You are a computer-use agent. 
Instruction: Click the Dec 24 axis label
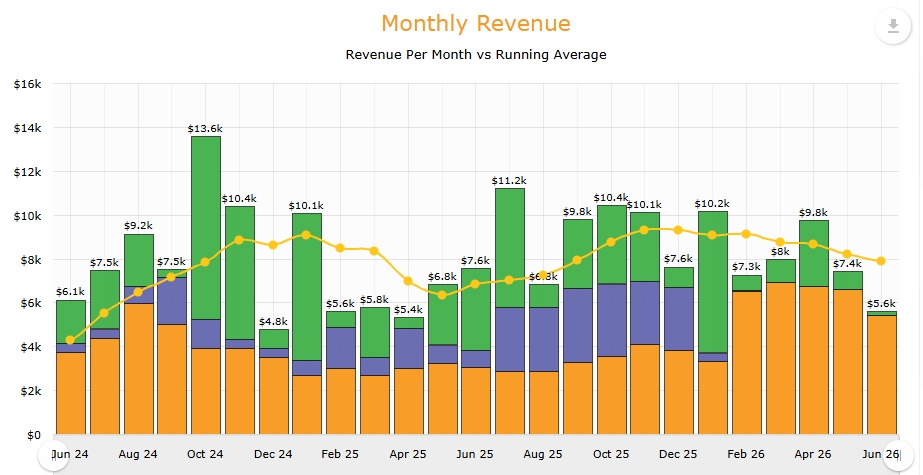click(x=273, y=454)
